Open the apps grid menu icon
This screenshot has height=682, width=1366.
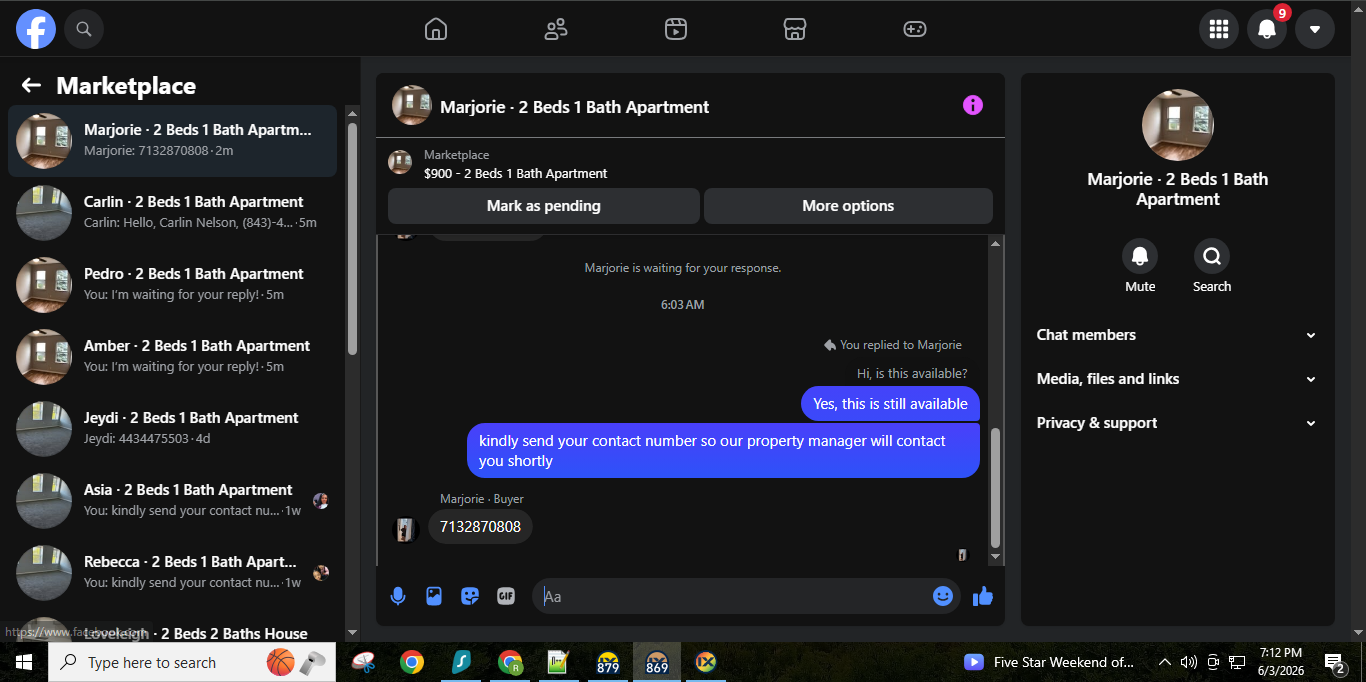(x=1219, y=29)
